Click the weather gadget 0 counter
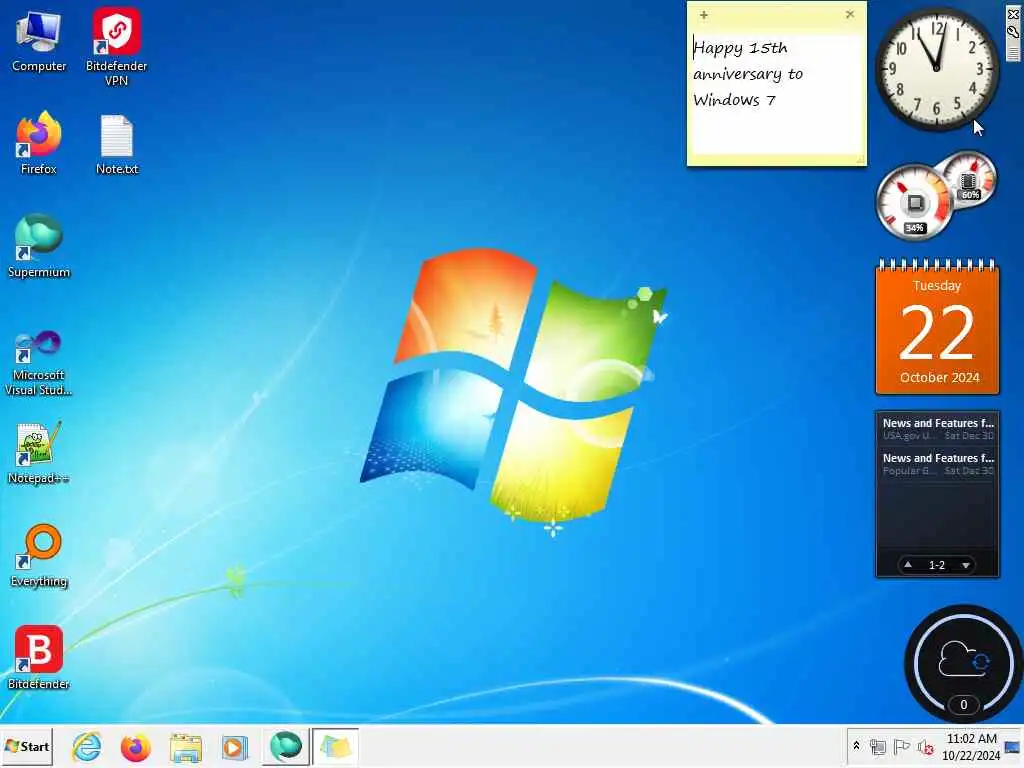1024x768 pixels. tap(963, 705)
